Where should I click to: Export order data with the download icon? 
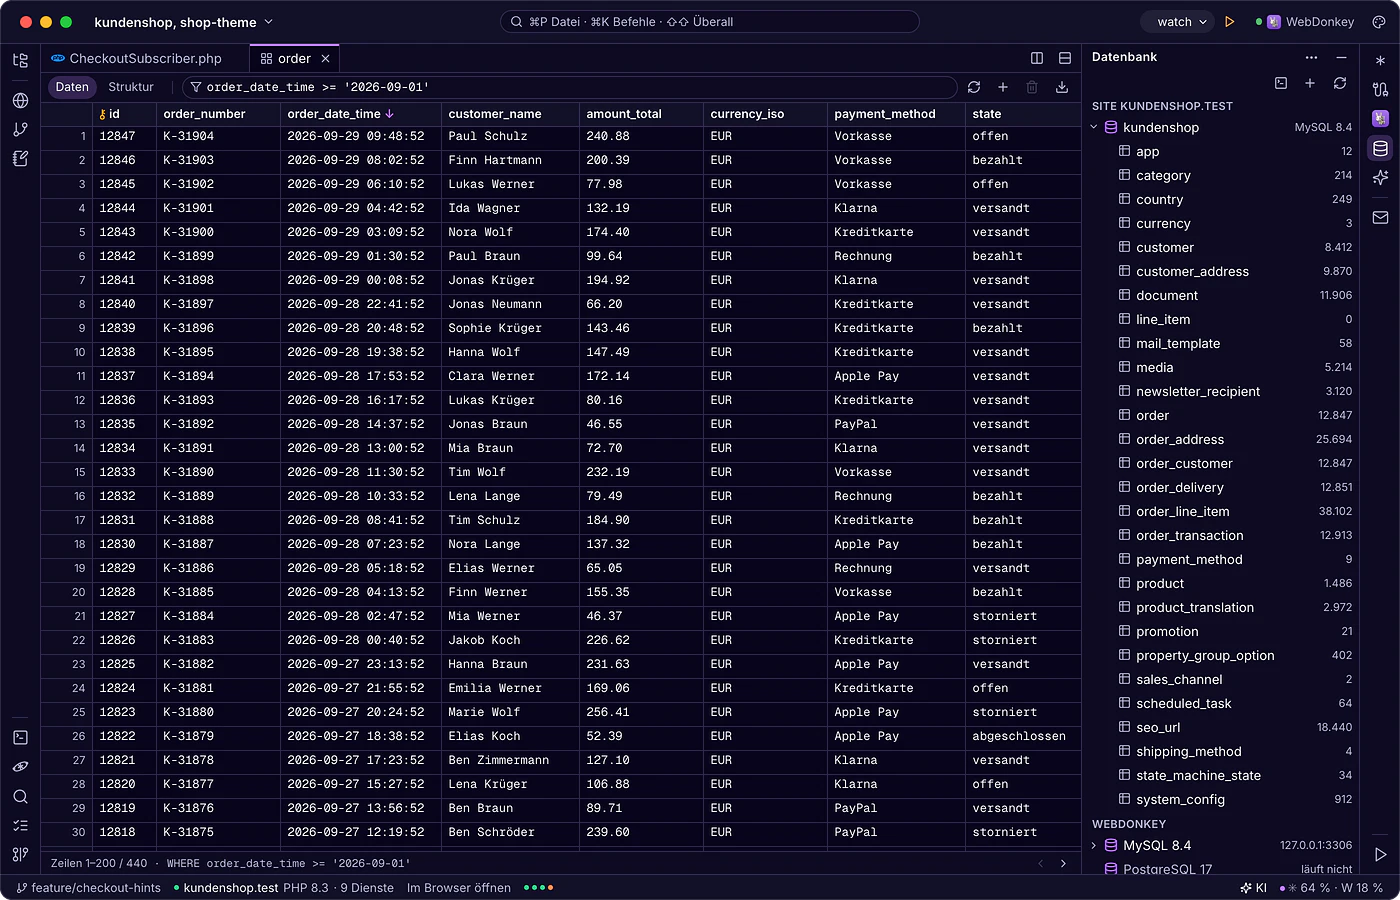(x=1062, y=87)
